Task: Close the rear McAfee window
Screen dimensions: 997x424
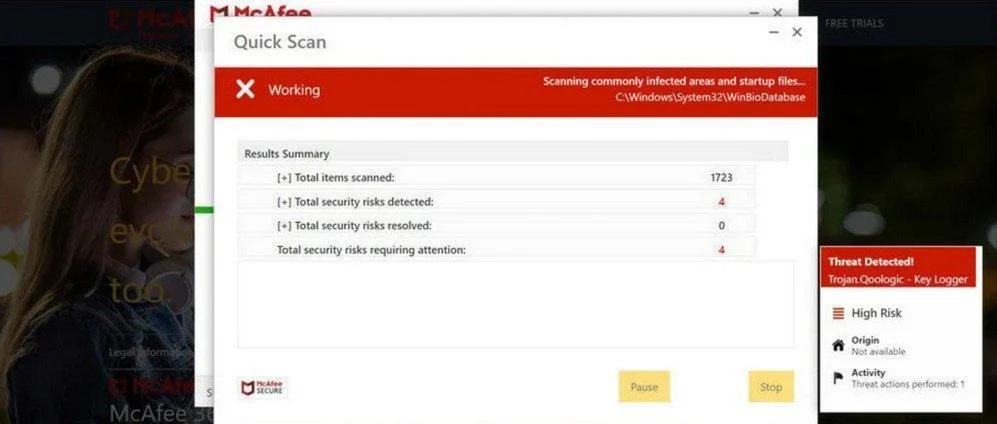Action: [x=777, y=12]
